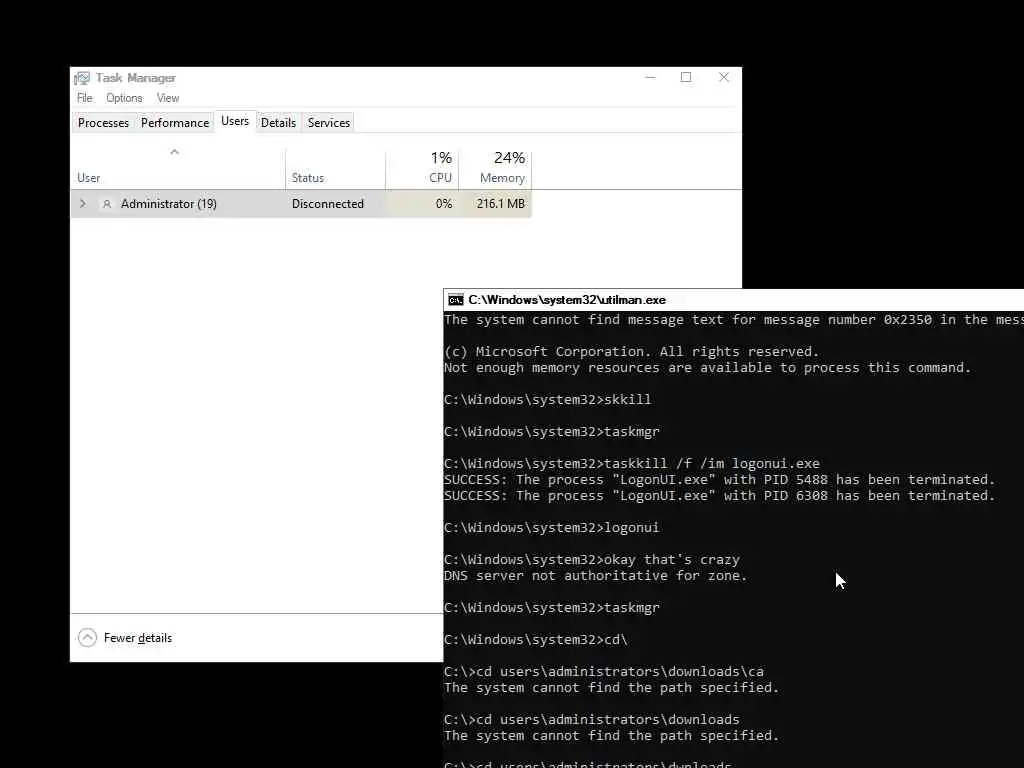This screenshot has height=768, width=1024.
Task: Switch to the Details tab
Action: pyautogui.click(x=278, y=123)
